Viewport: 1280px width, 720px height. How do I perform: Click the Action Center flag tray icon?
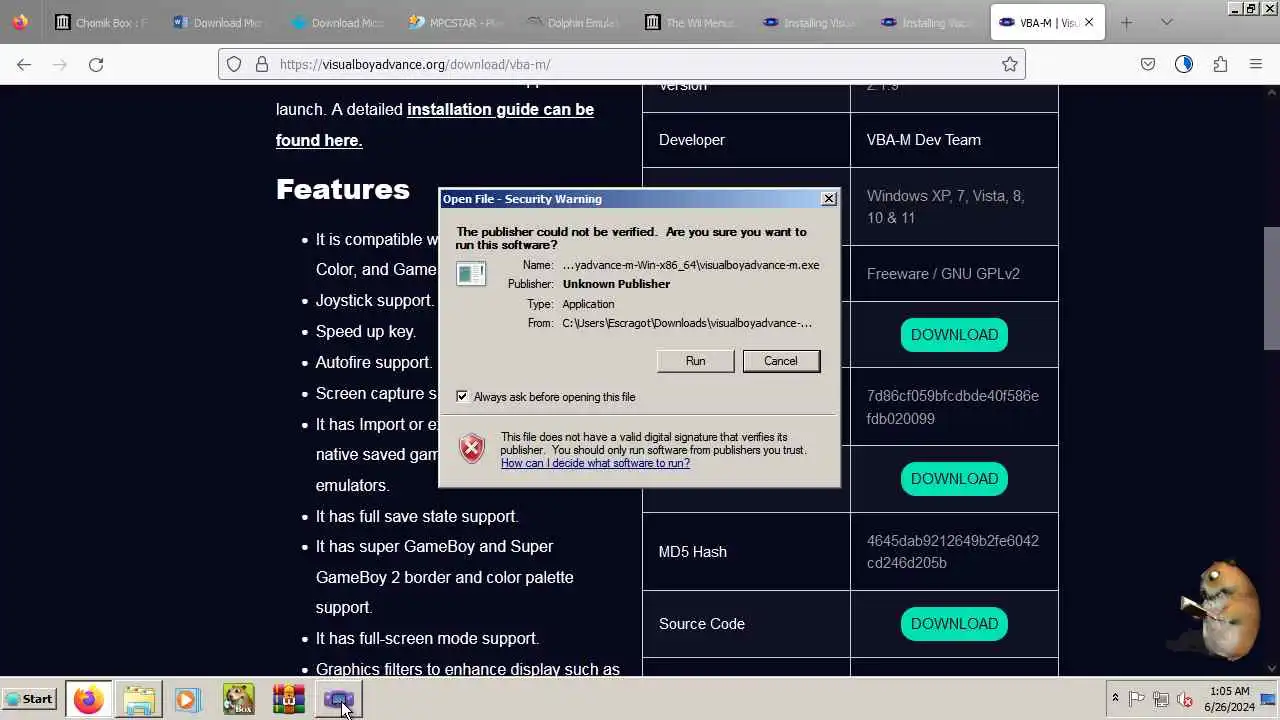pos(1137,699)
